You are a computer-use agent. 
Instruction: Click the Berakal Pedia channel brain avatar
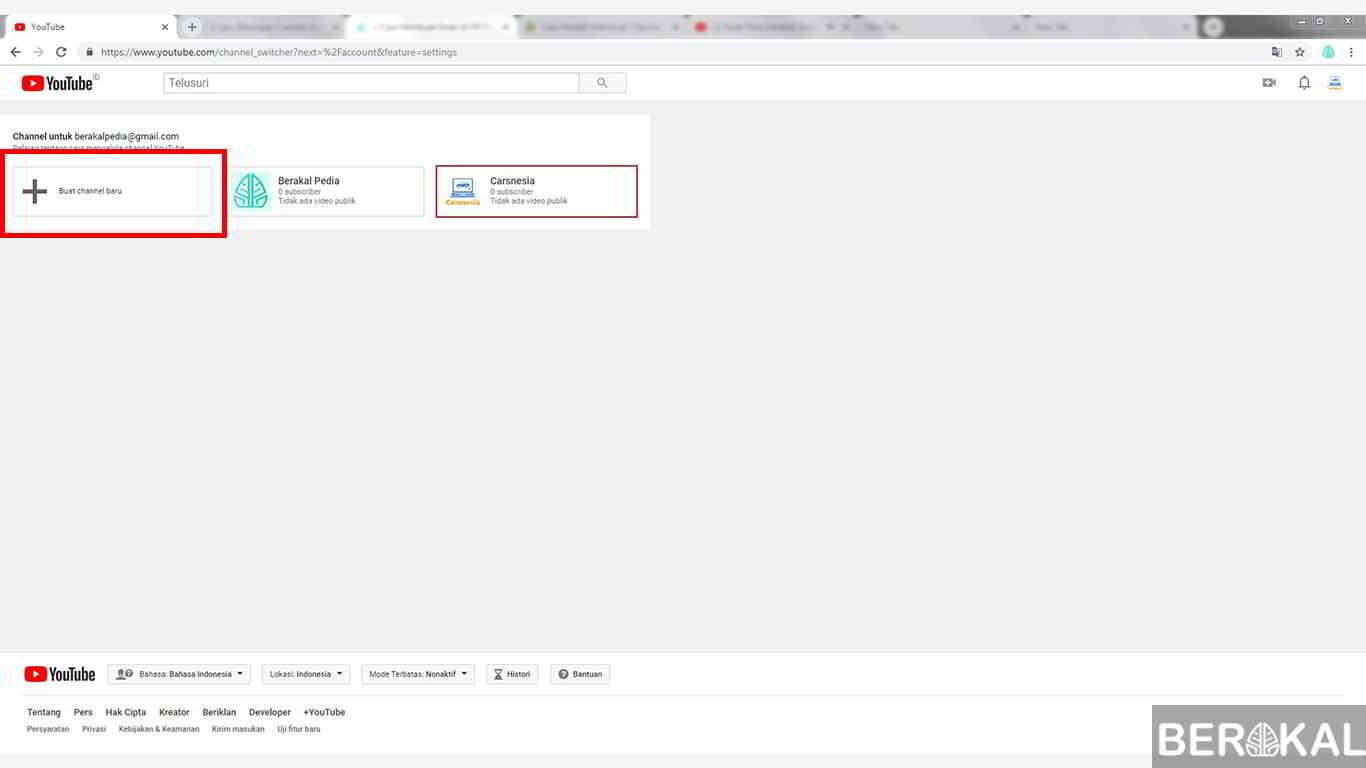coord(251,190)
